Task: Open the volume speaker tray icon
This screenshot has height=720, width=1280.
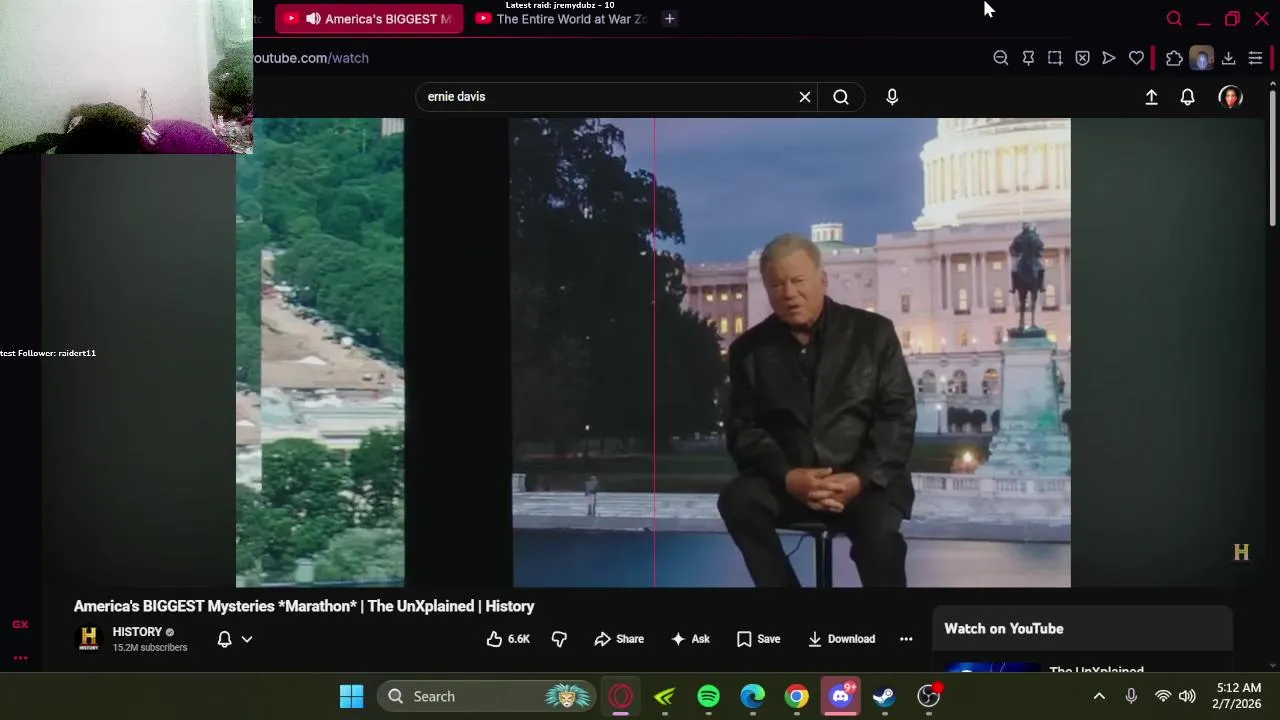Action: [1187, 696]
